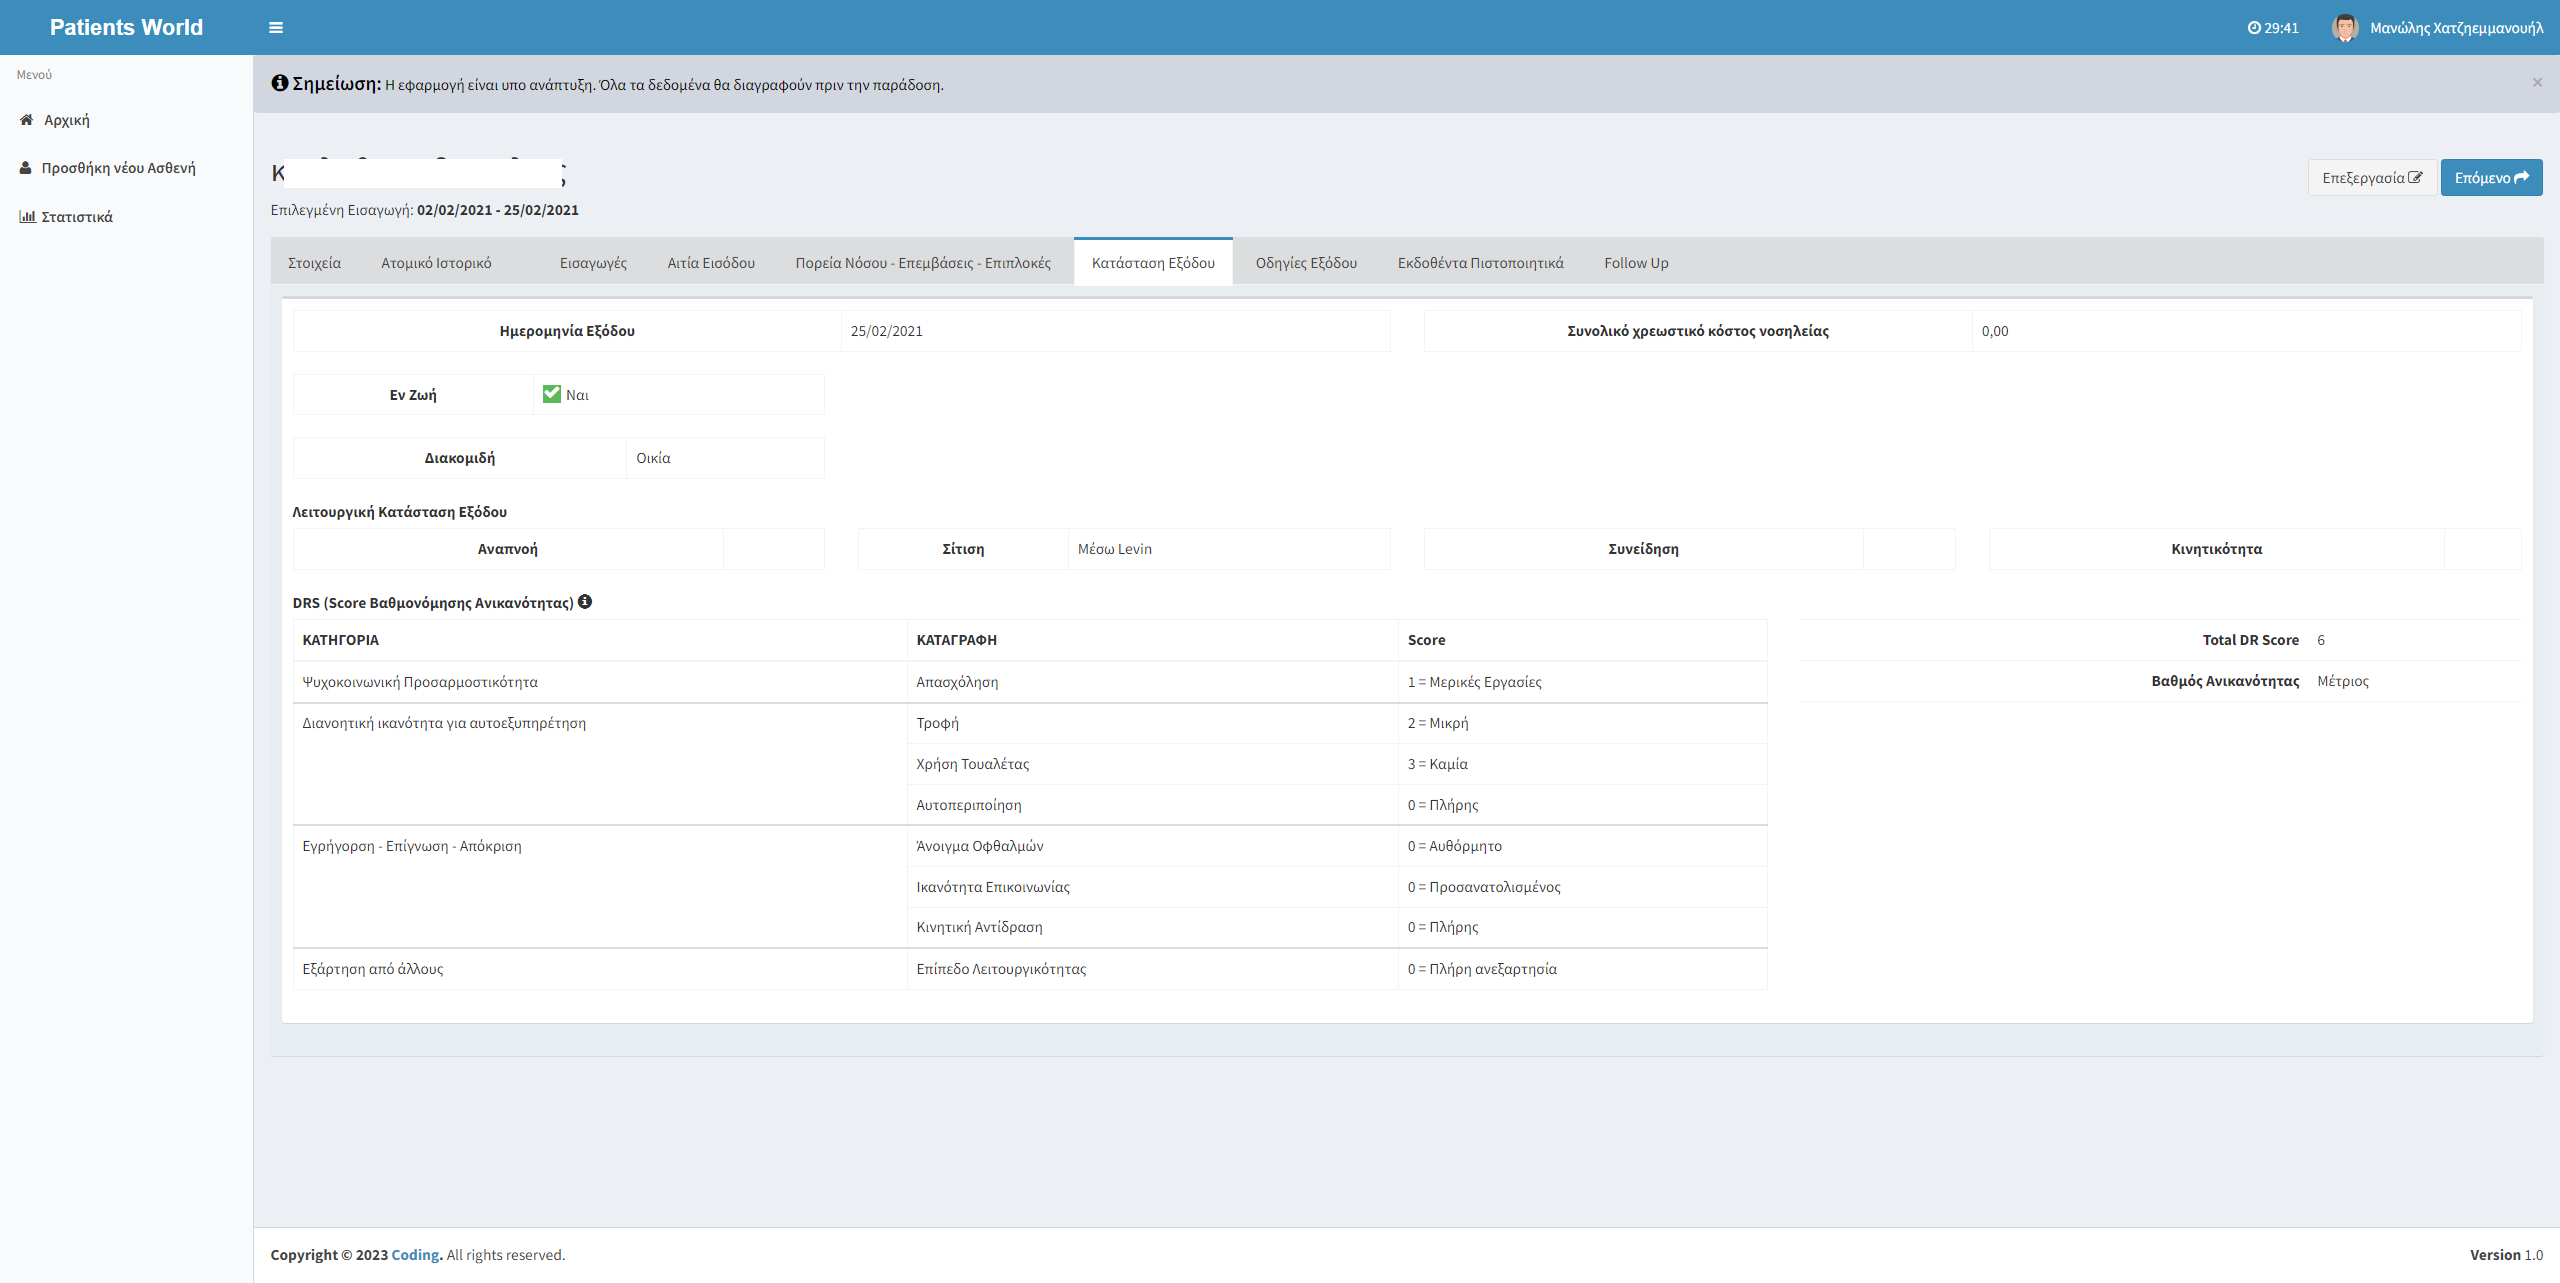The height and width of the screenshot is (1283, 2560).
Task: Click the home icon next to Αρχική
Action: [27, 120]
